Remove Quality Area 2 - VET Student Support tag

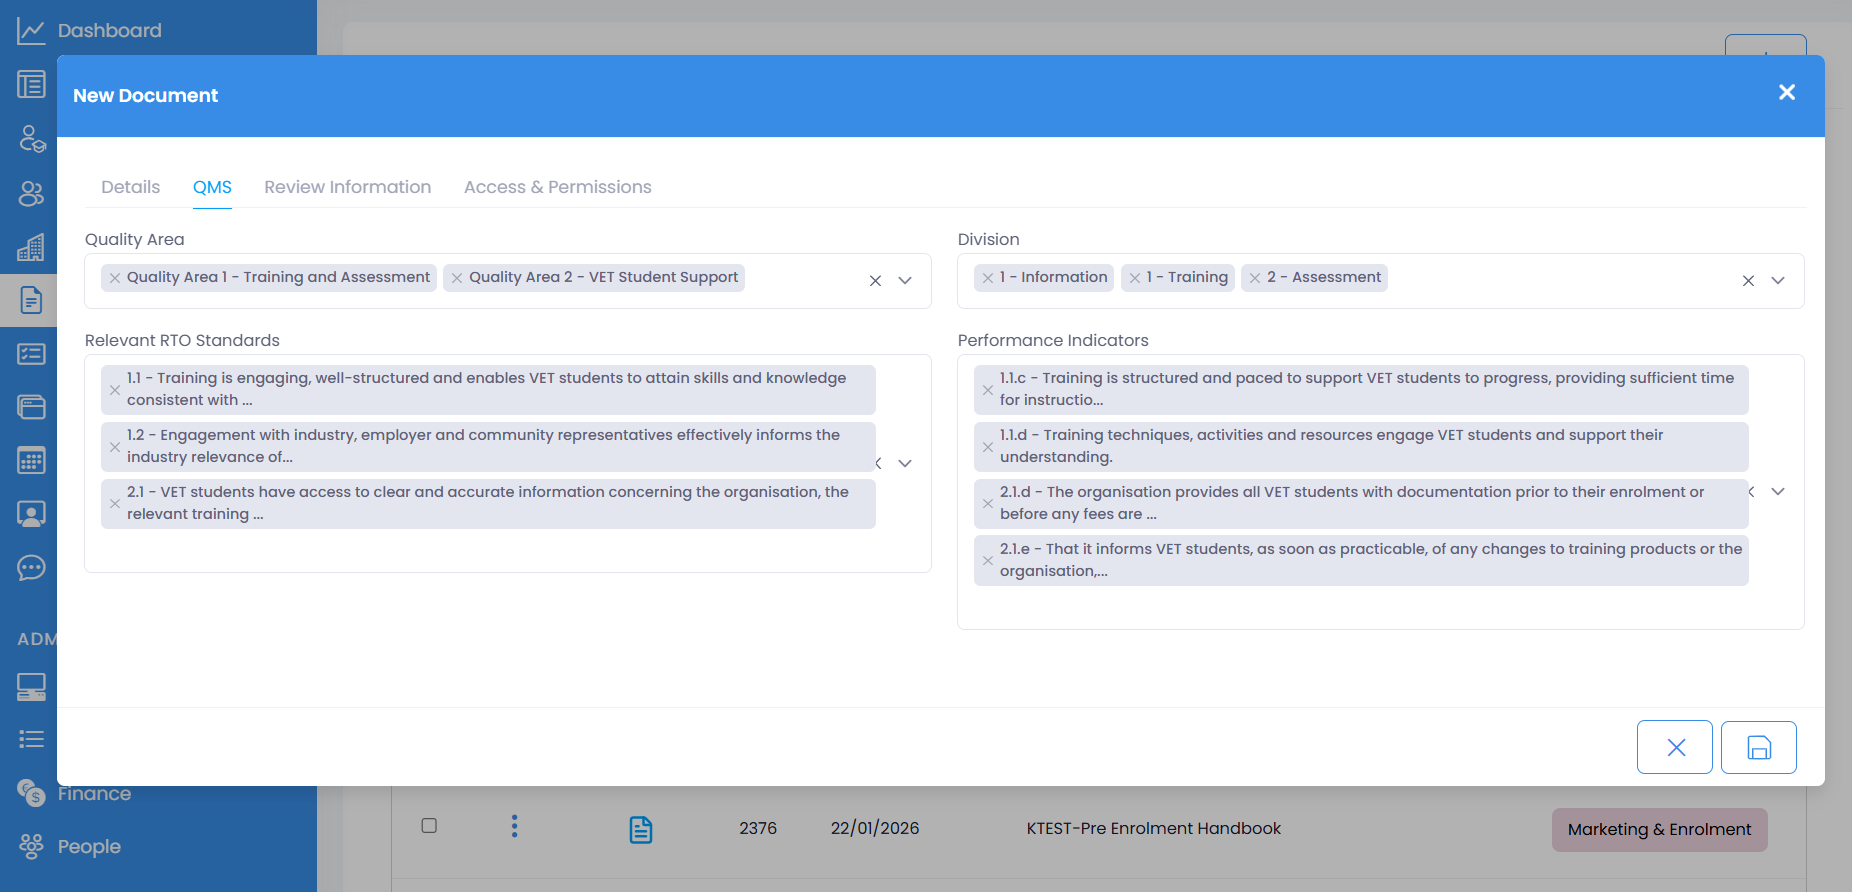point(457,278)
